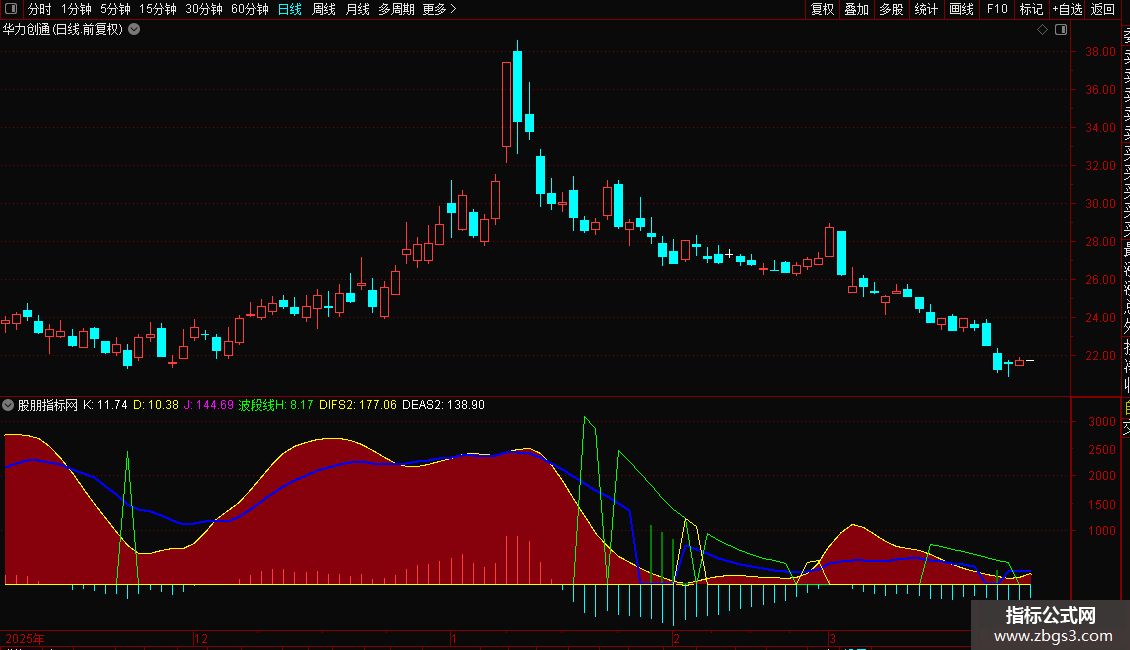Select the 5分钟 period

[115, 9]
